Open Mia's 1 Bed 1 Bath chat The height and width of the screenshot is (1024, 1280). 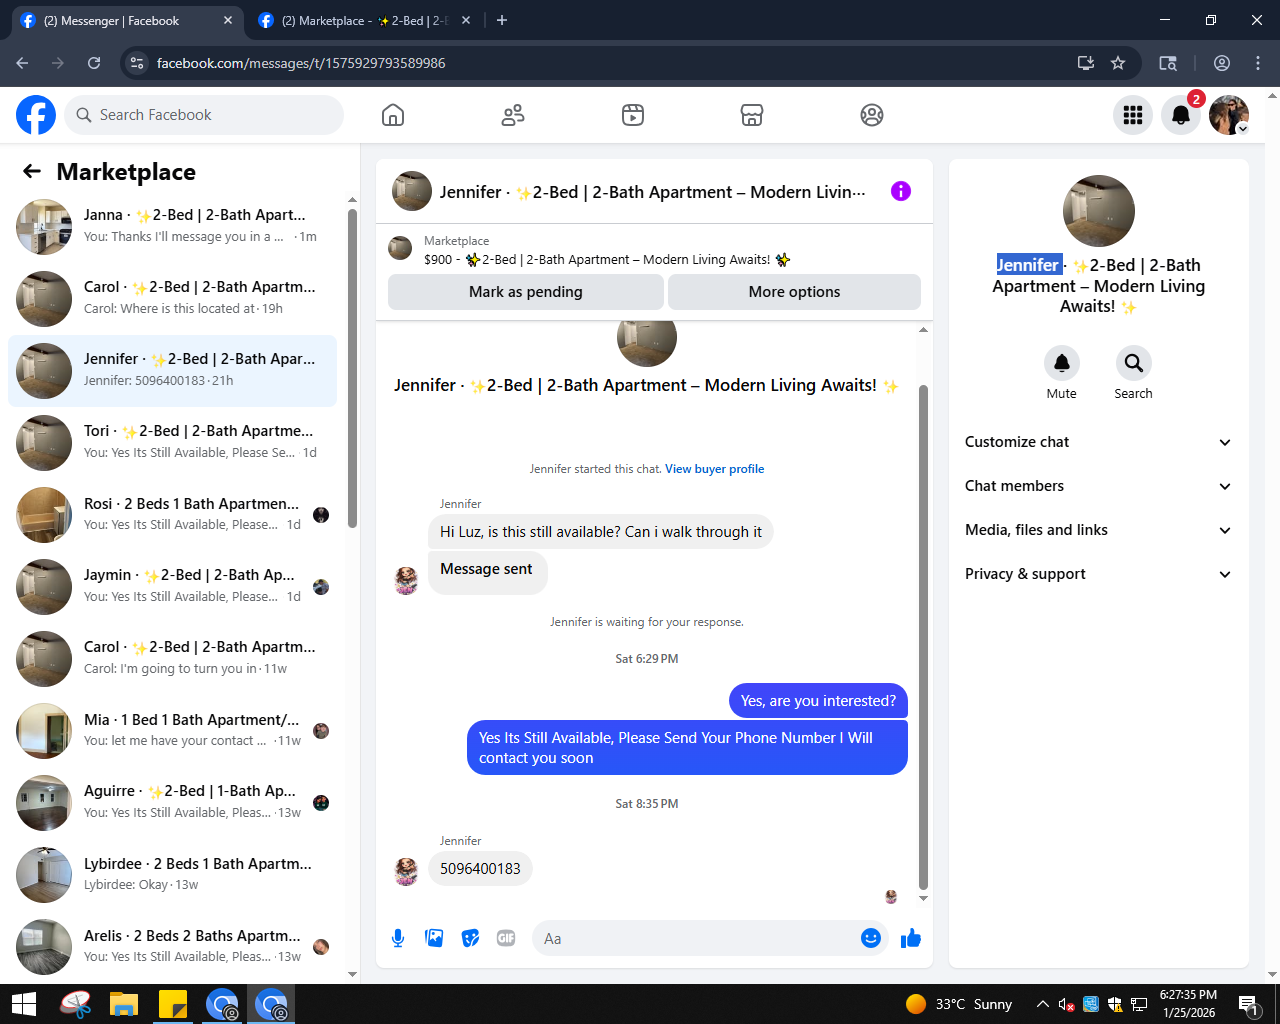click(x=172, y=731)
